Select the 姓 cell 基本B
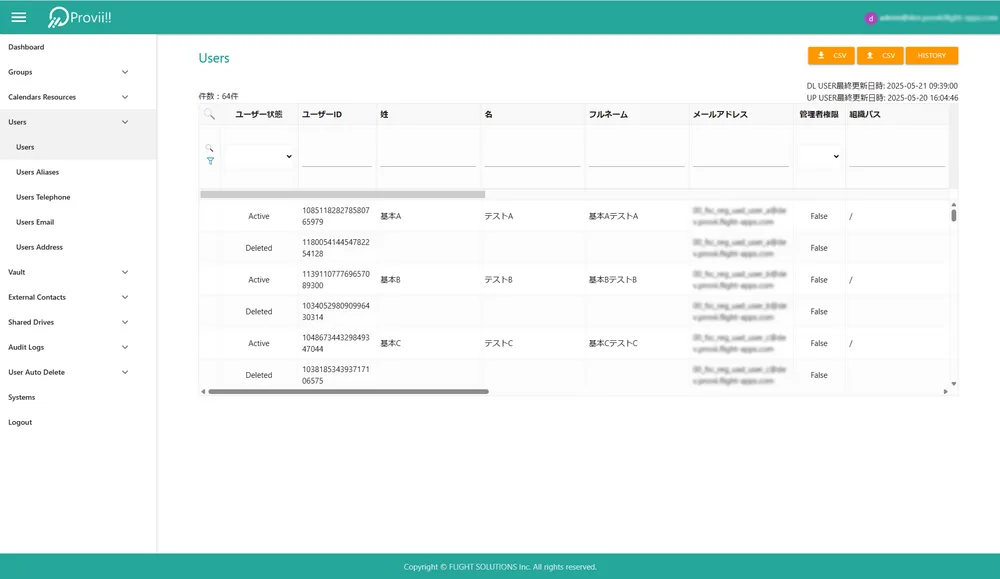Image resolution: width=1000 pixels, height=579 pixels. (x=390, y=280)
